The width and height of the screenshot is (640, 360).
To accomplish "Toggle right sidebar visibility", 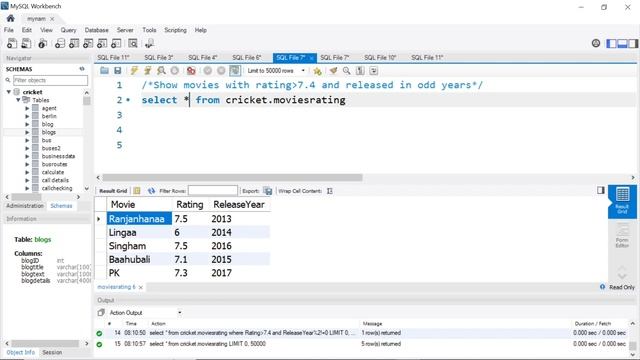I will (x=633, y=43).
